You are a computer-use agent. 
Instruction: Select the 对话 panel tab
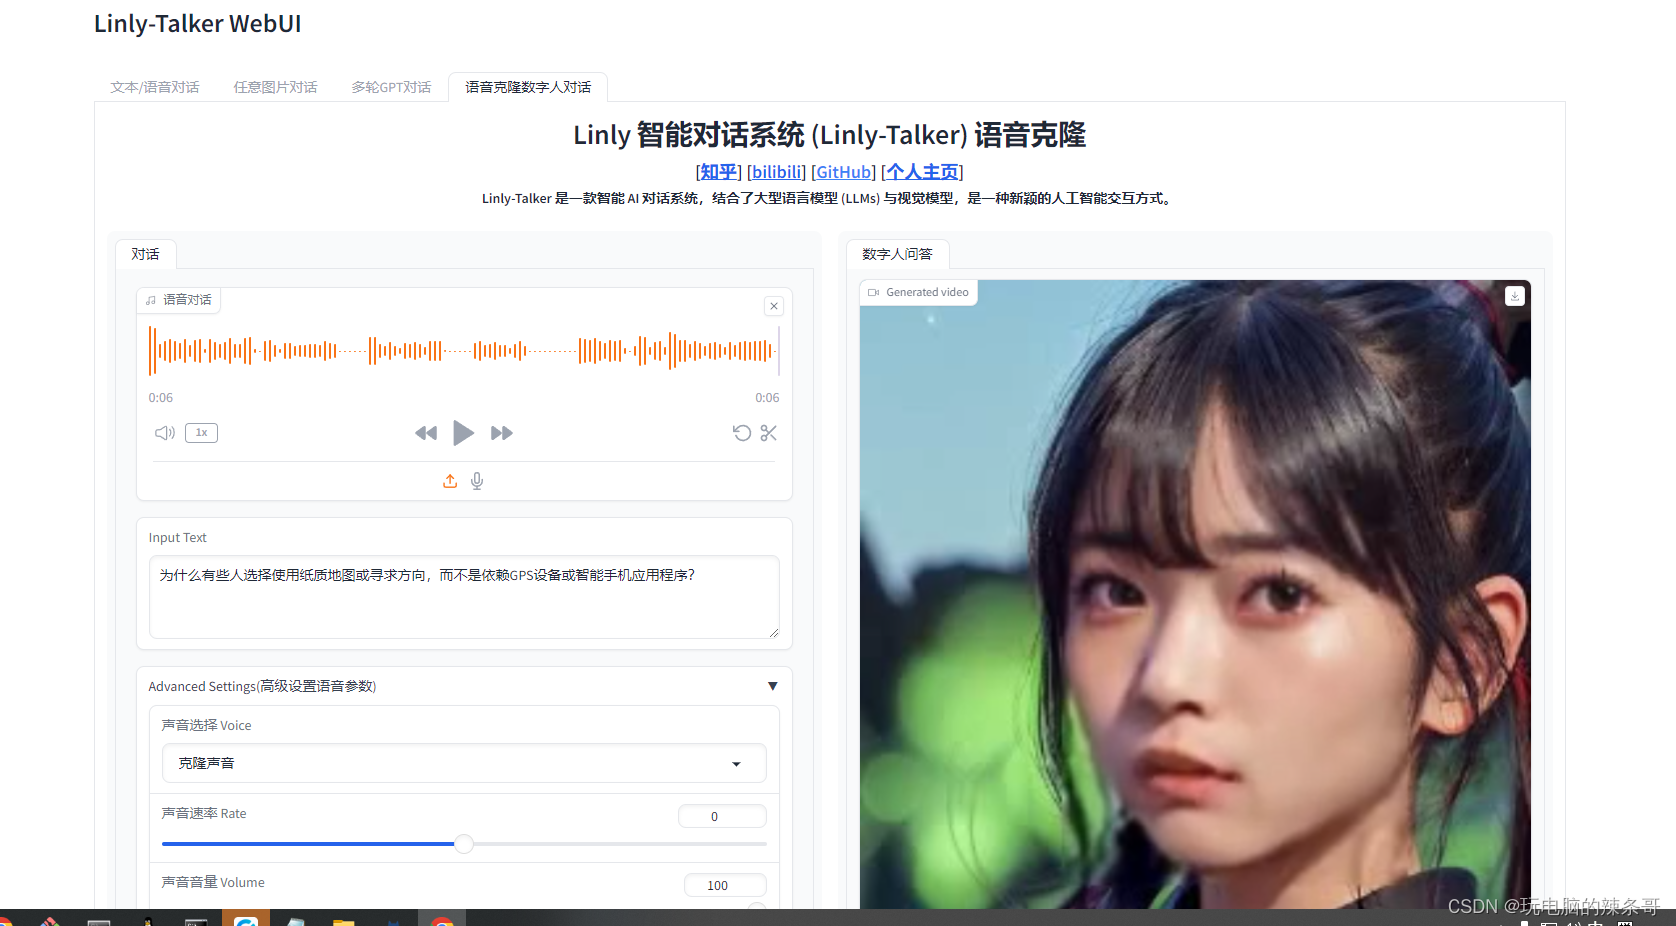pos(146,254)
